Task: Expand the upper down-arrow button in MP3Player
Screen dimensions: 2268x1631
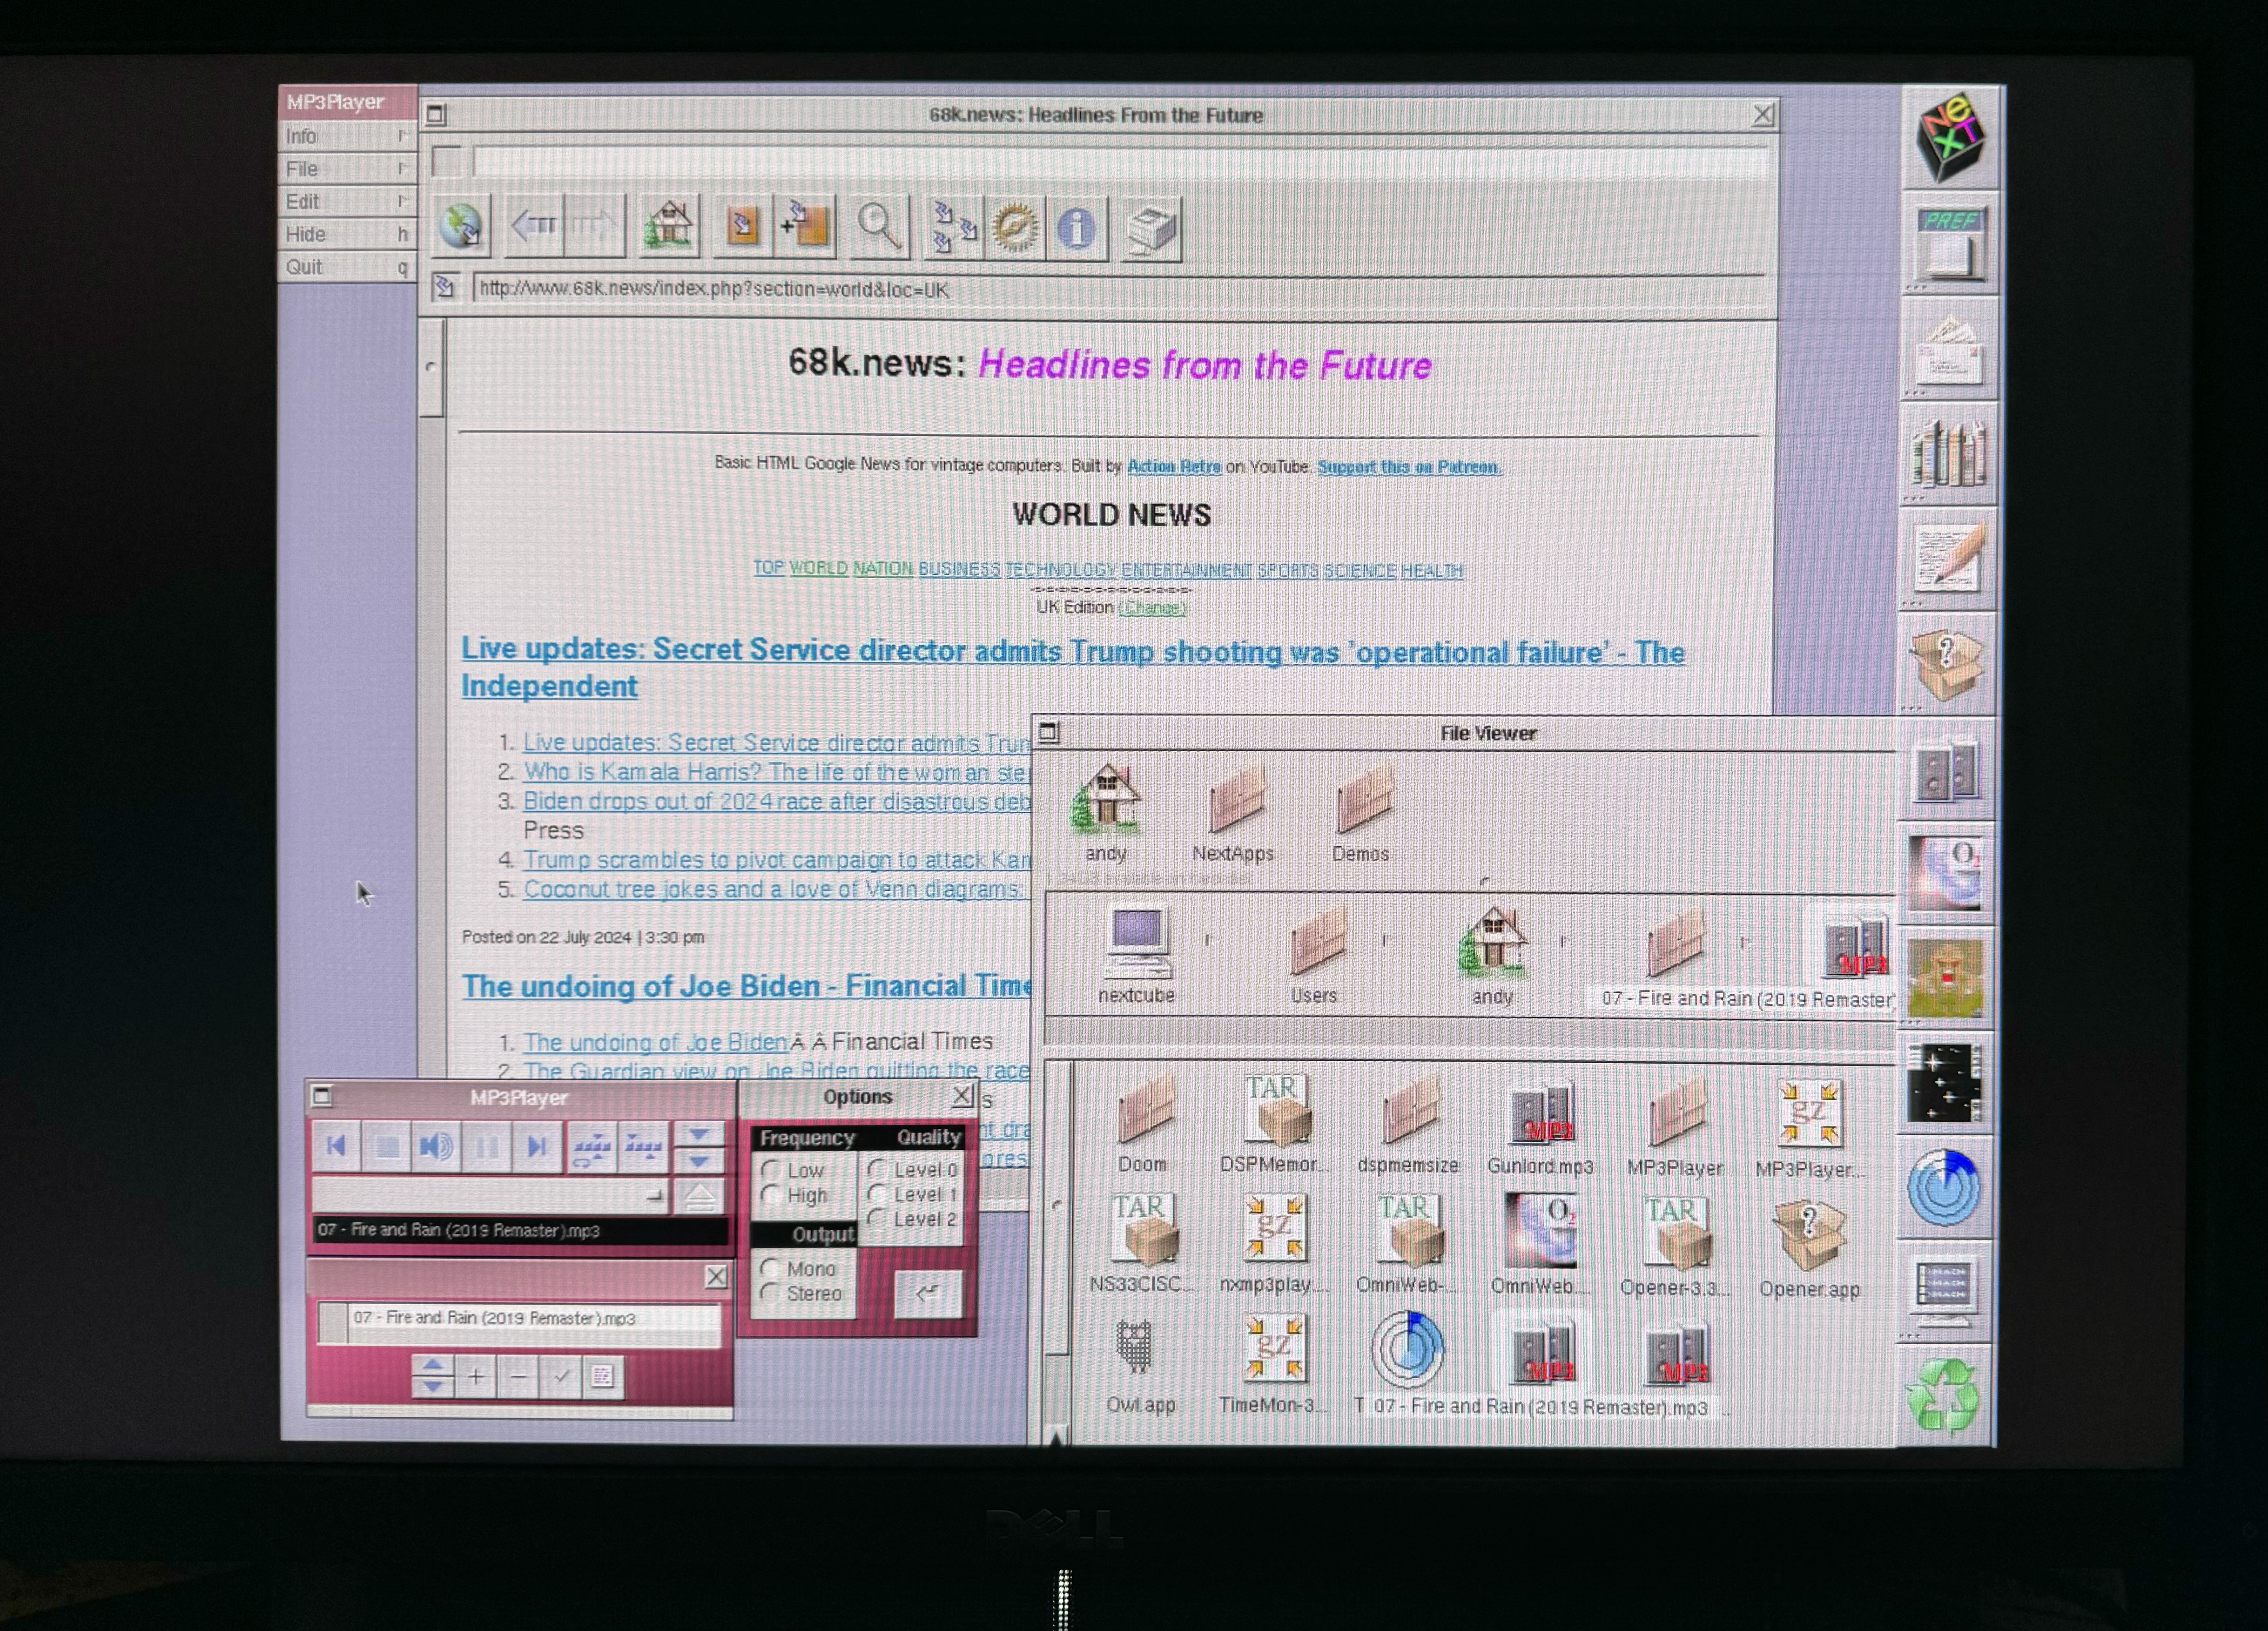Action: click(x=699, y=1135)
